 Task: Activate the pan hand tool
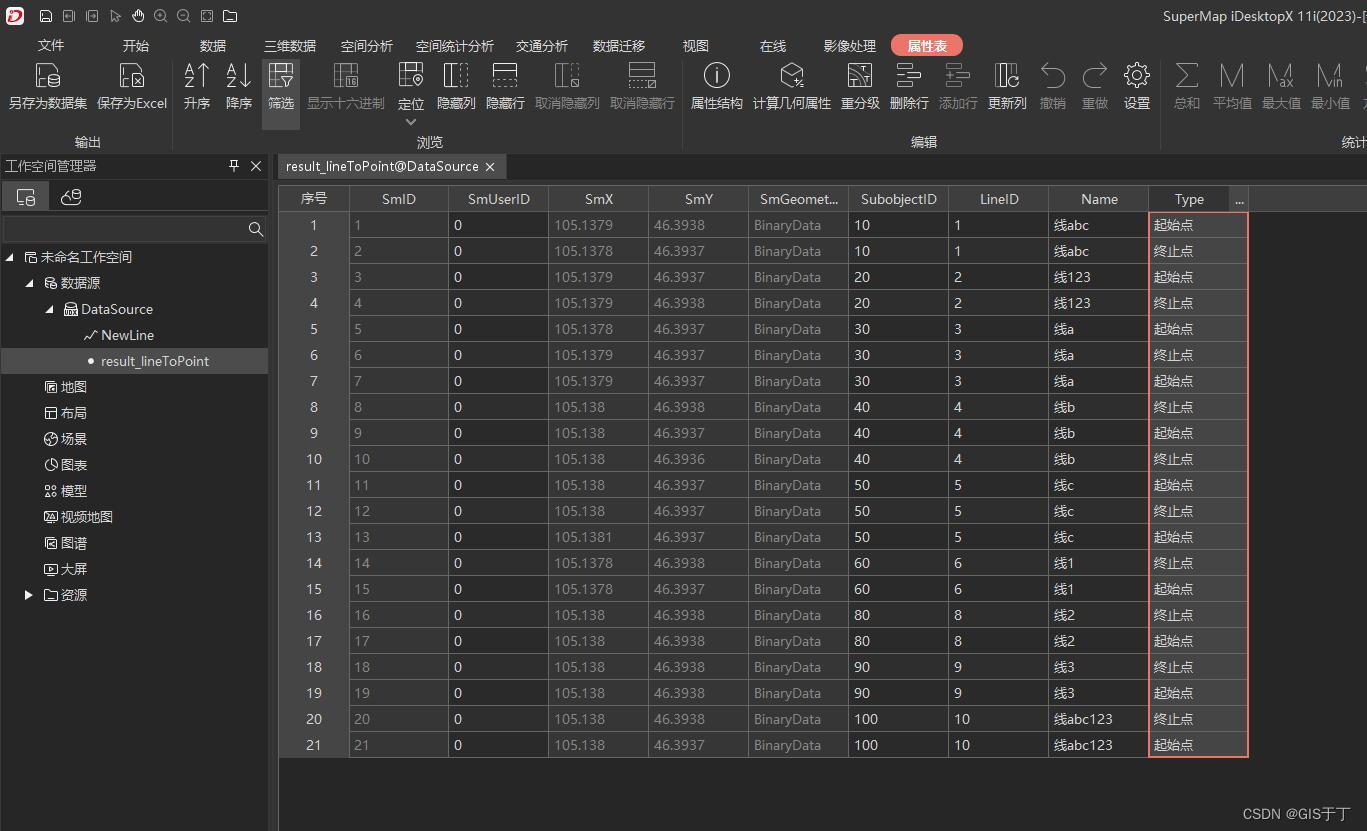[138, 16]
